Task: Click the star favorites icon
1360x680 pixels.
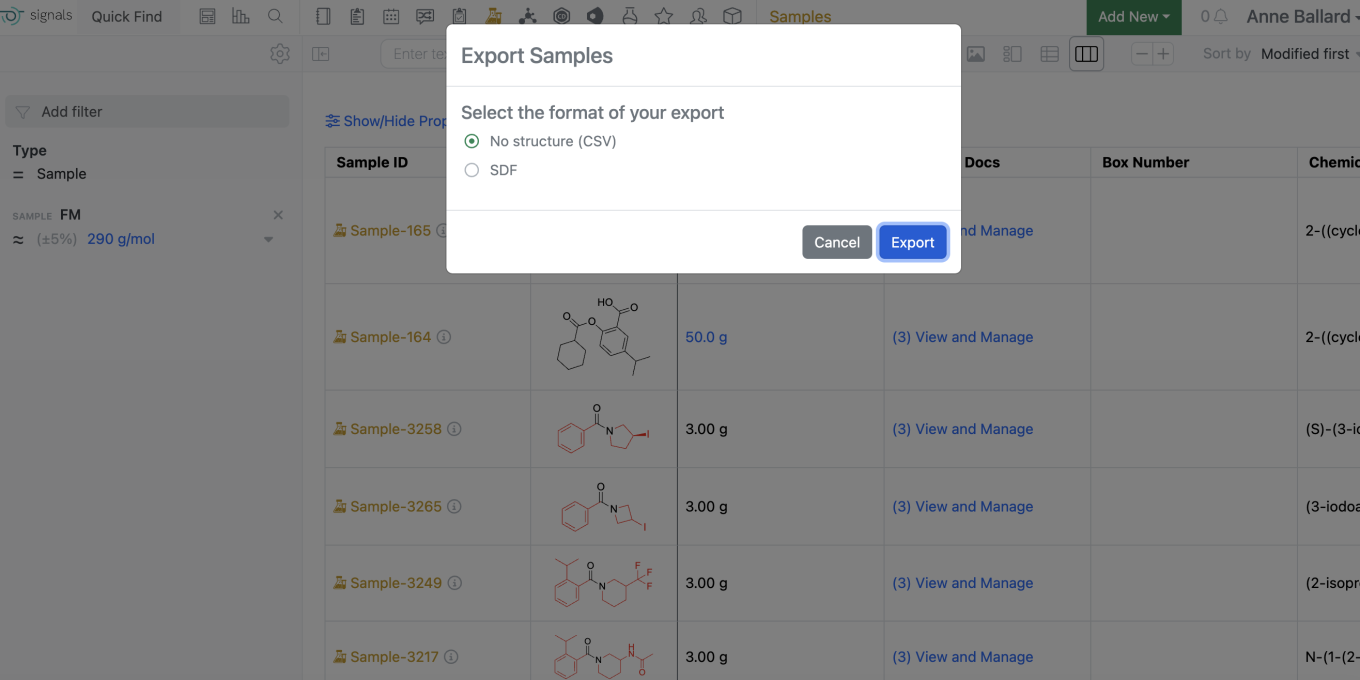Action: tap(663, 17)
